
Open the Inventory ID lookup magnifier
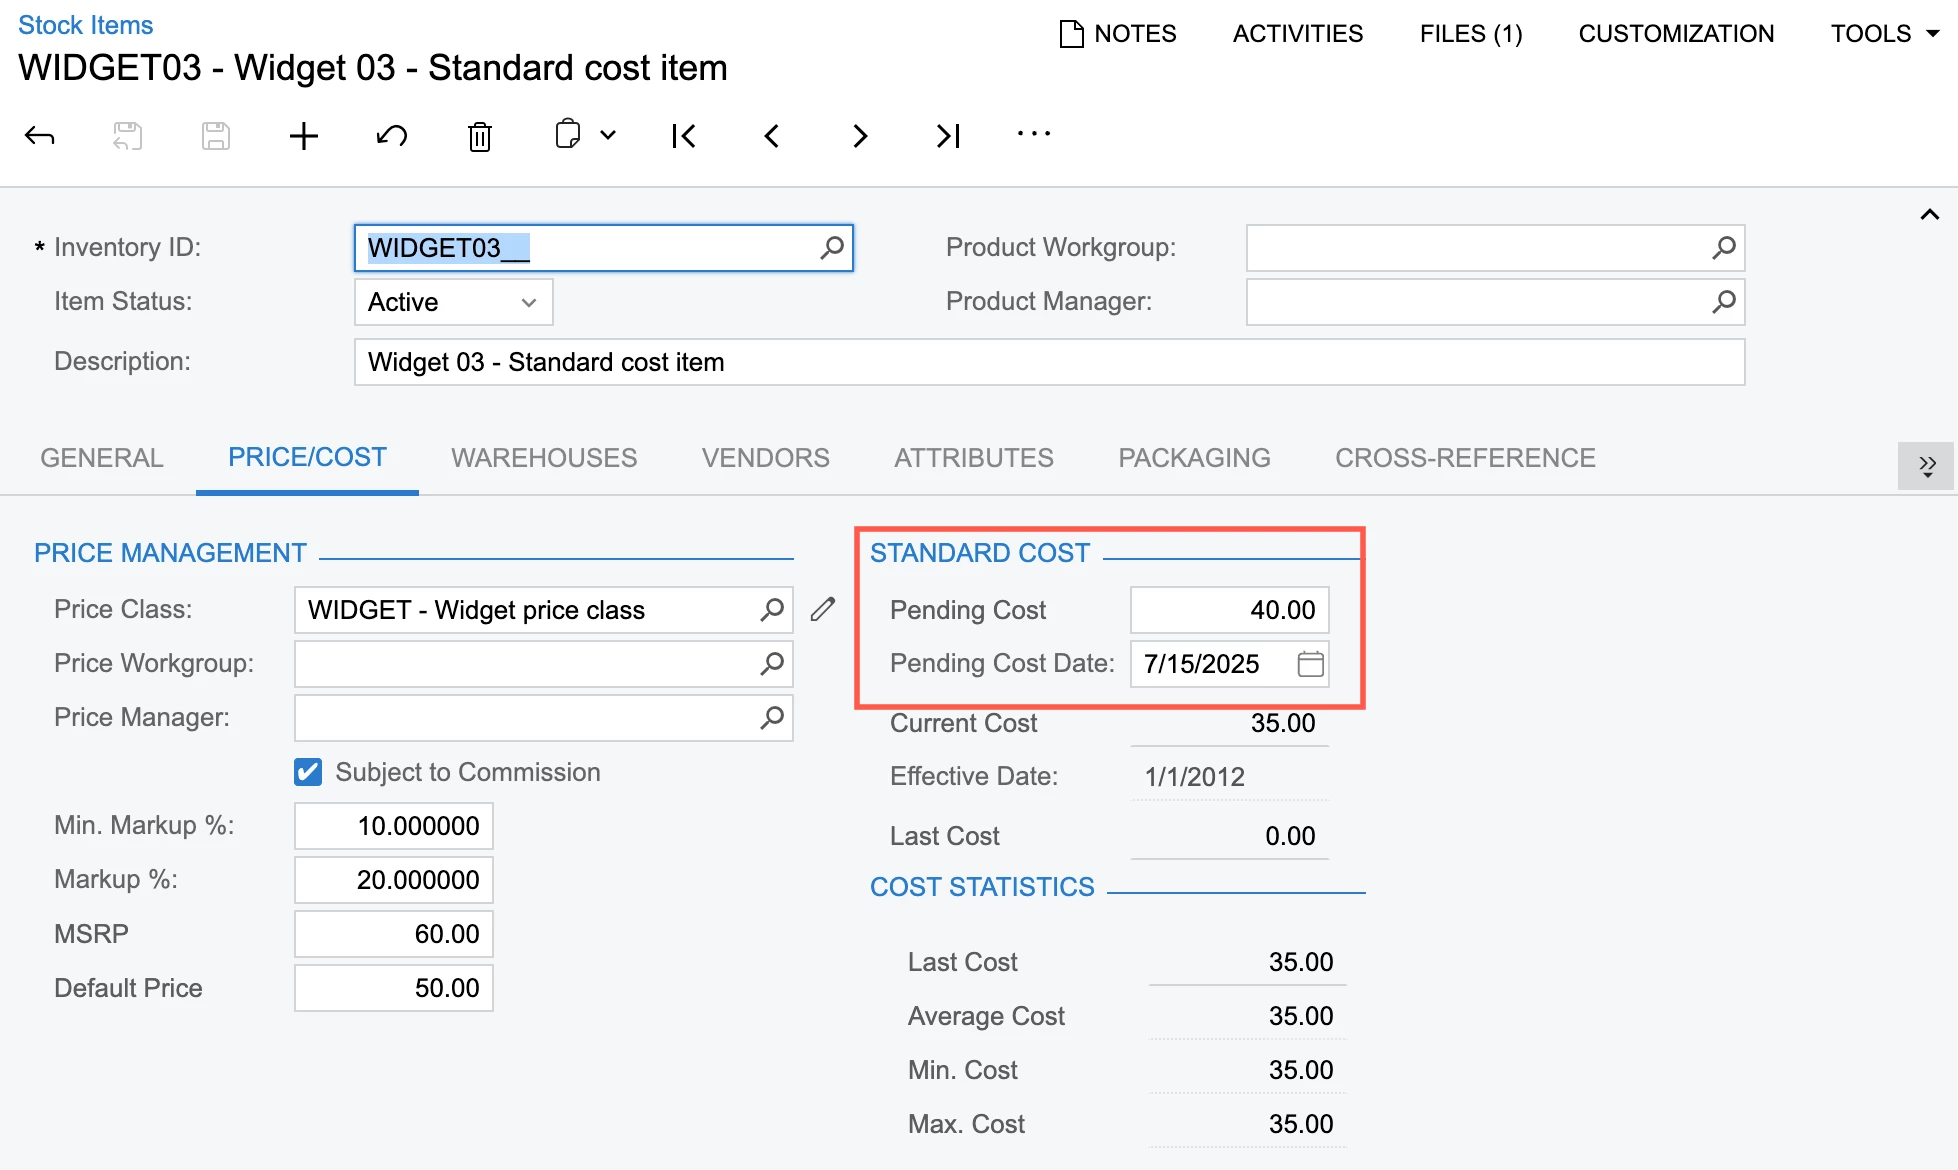click(x=831, y=248)
